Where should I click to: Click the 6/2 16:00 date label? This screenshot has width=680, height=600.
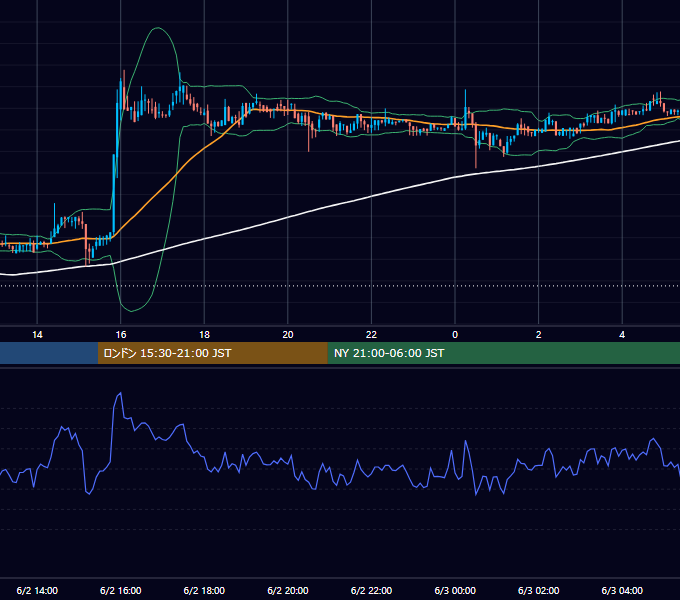point(121,590)
